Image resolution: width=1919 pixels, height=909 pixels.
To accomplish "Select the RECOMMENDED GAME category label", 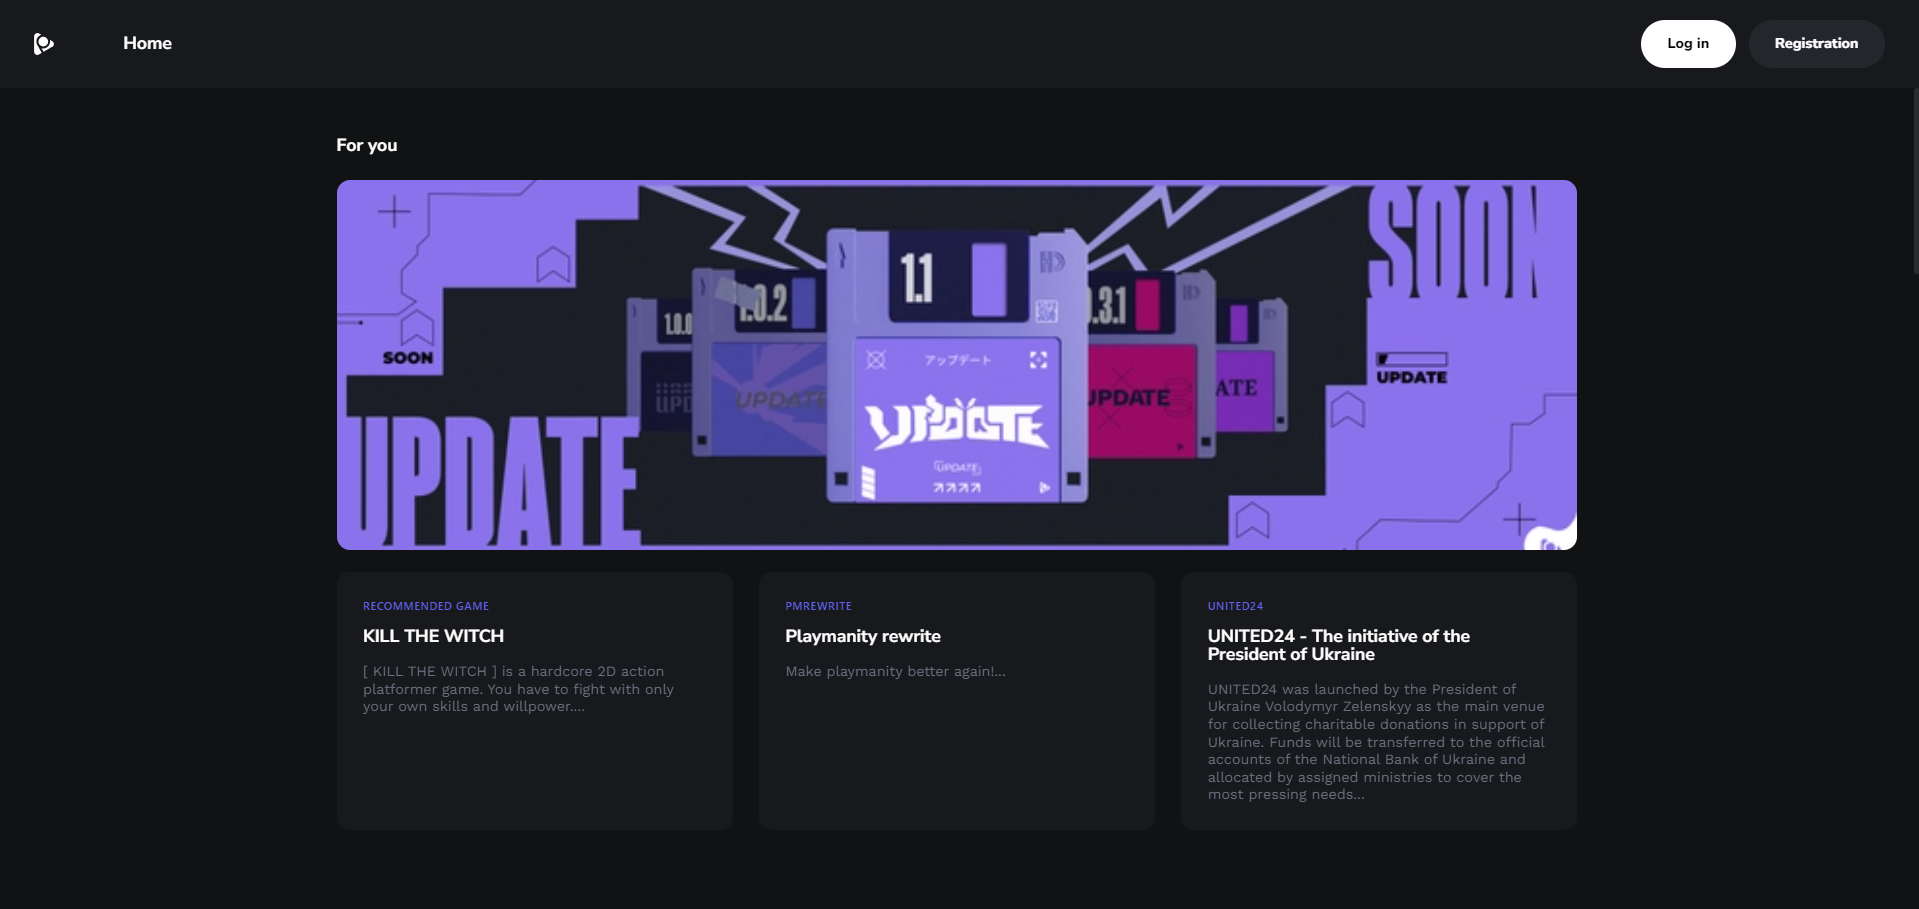I will [x=425, y=606].
